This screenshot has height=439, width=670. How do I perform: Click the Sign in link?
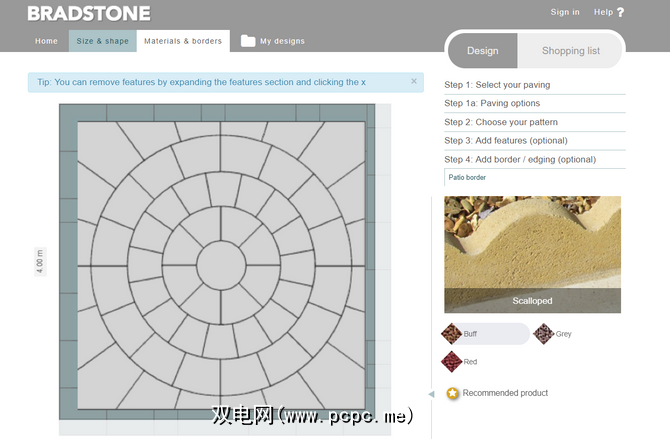point(565,12)
